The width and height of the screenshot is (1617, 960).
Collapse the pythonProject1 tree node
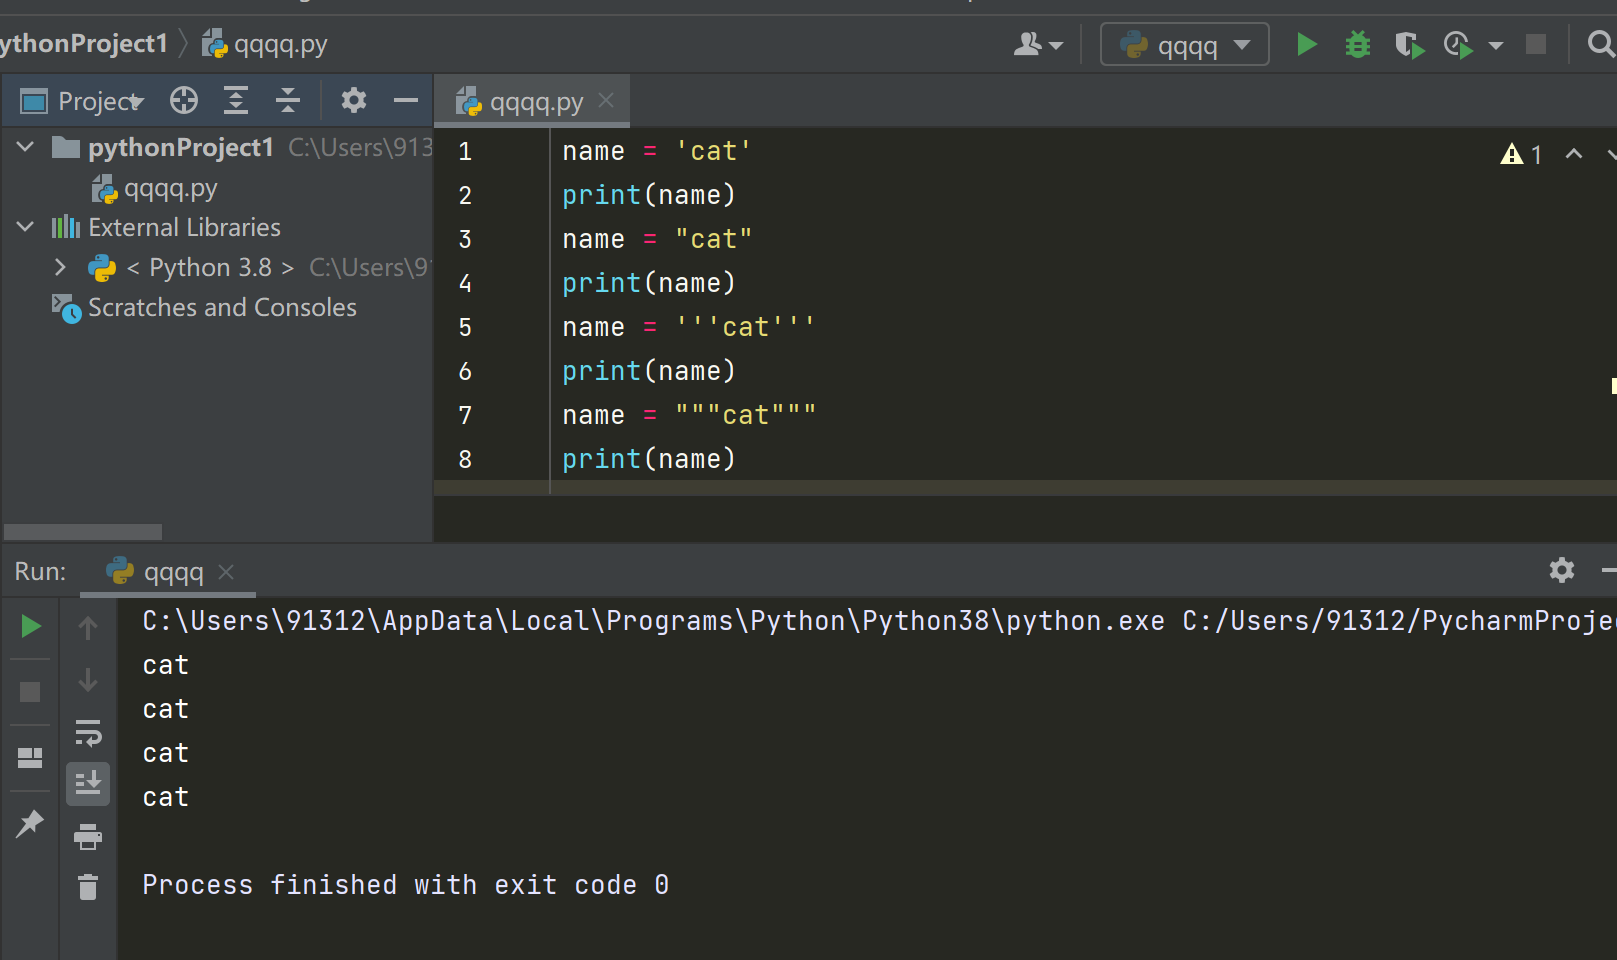(x=26, y=147)
